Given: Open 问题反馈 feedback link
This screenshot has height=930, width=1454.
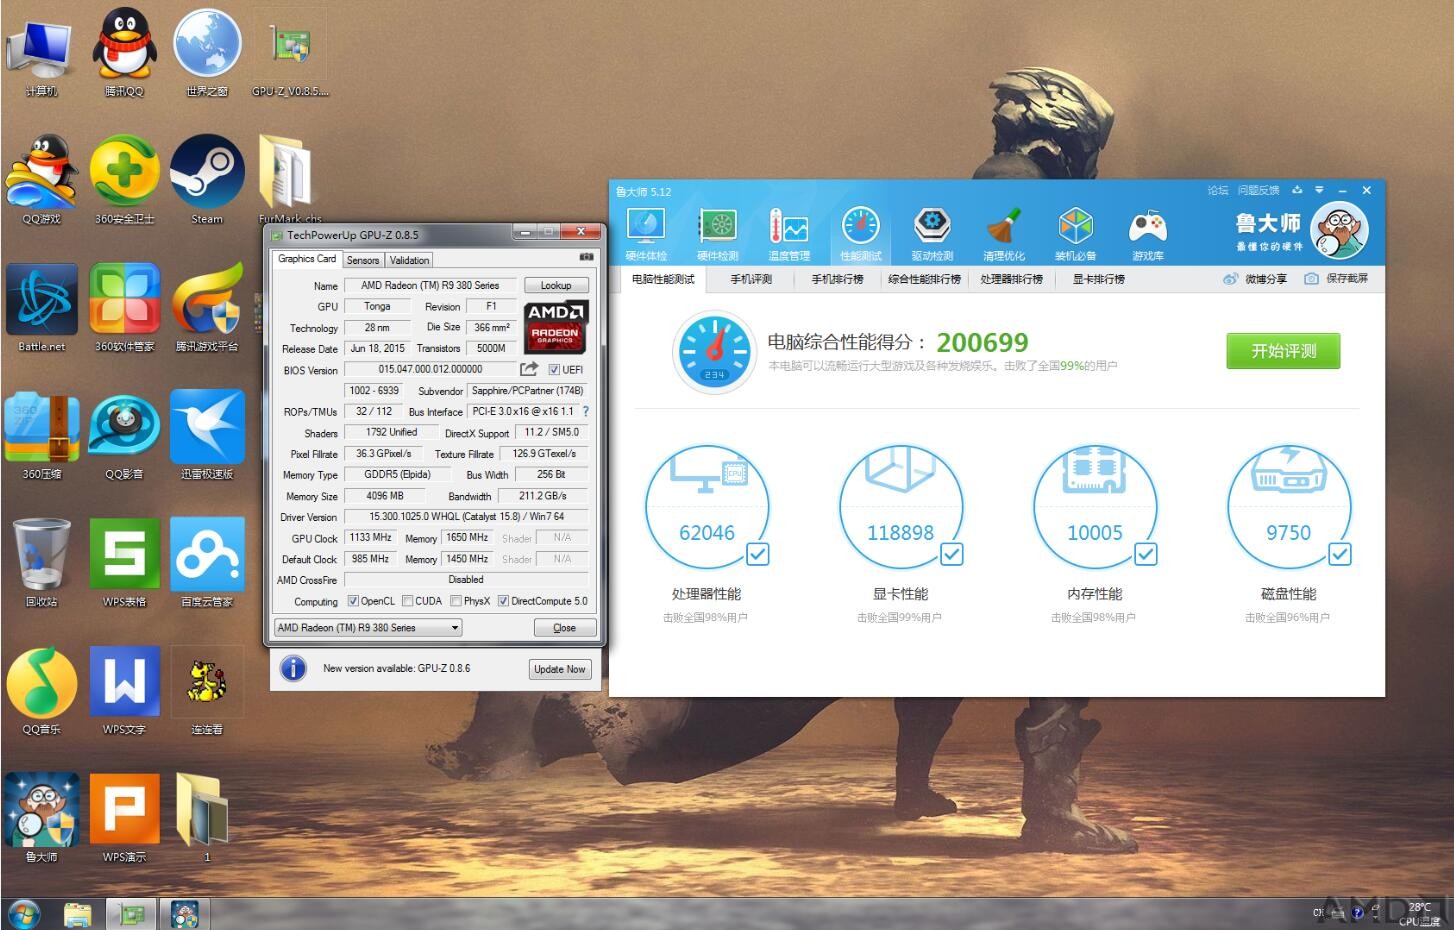Looking at the screenshot, I should (1258, 190).
